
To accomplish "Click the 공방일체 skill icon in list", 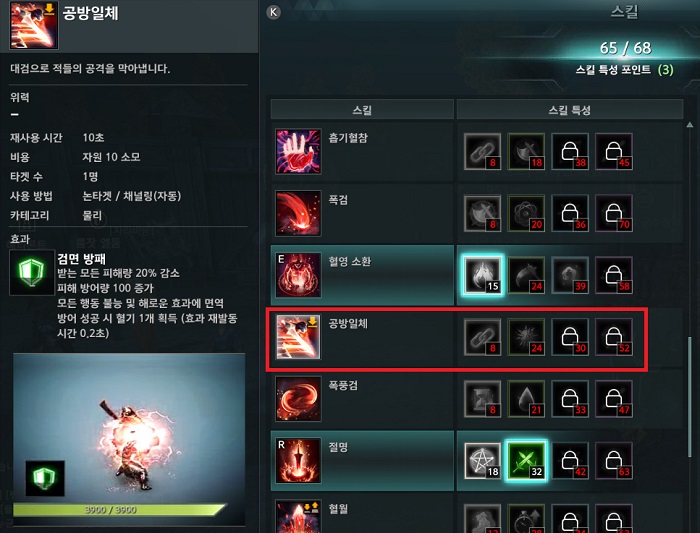I will 298,337.
